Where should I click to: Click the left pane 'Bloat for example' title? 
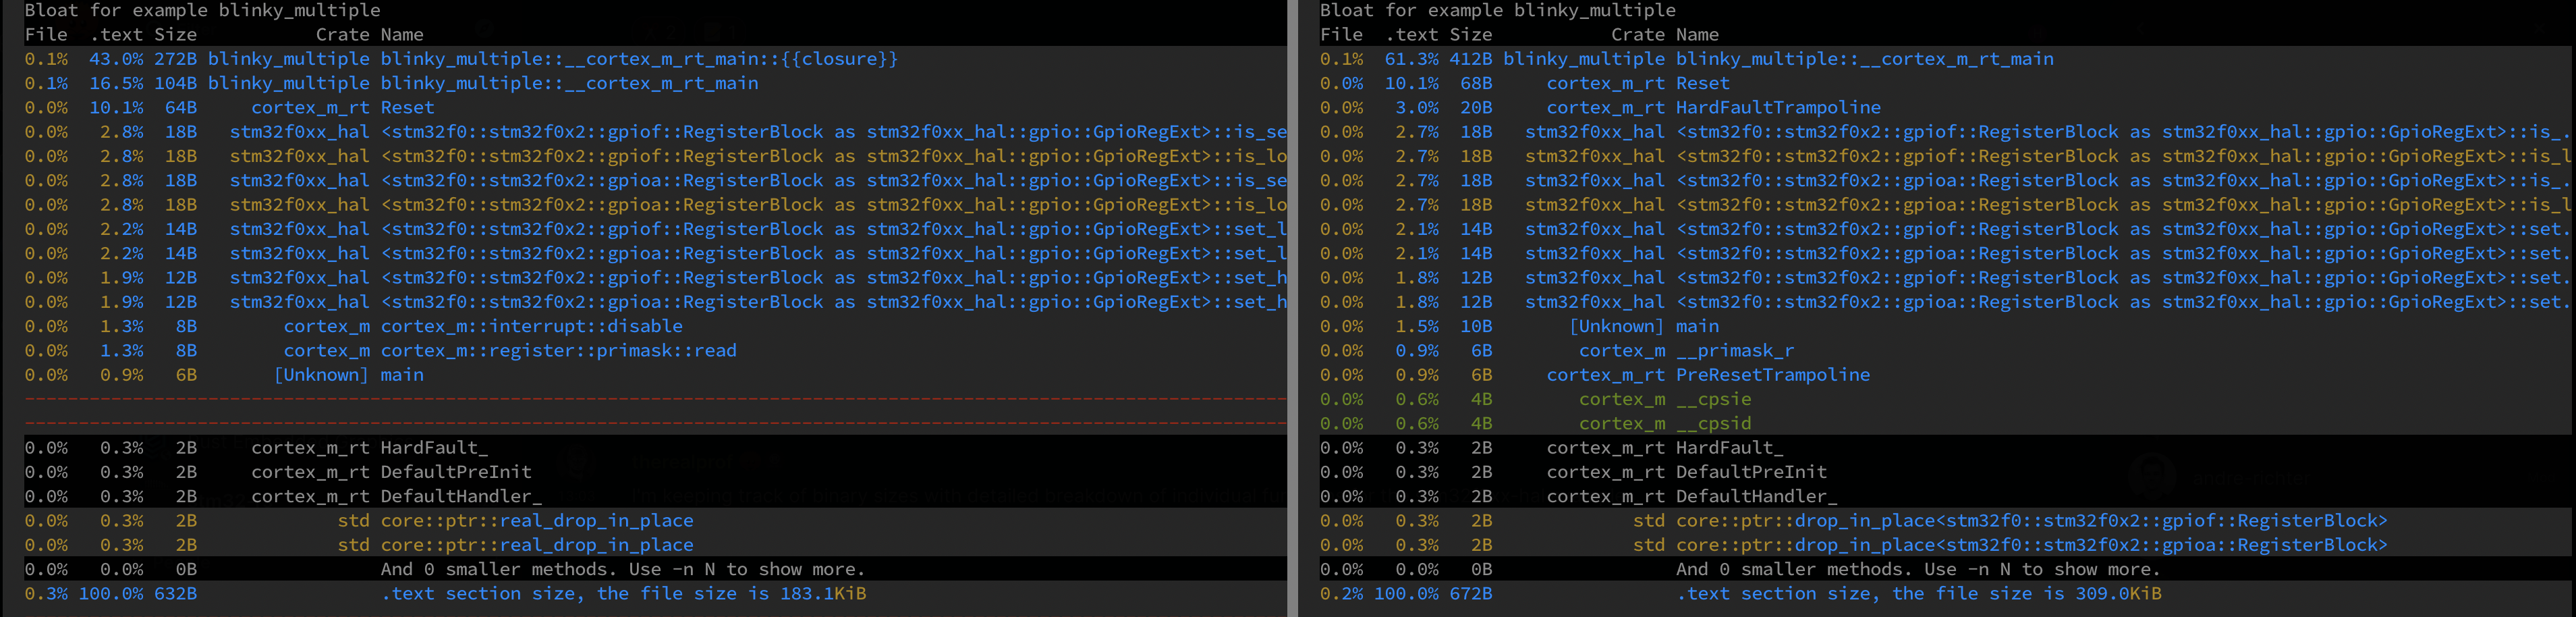[x=202, y=10]
